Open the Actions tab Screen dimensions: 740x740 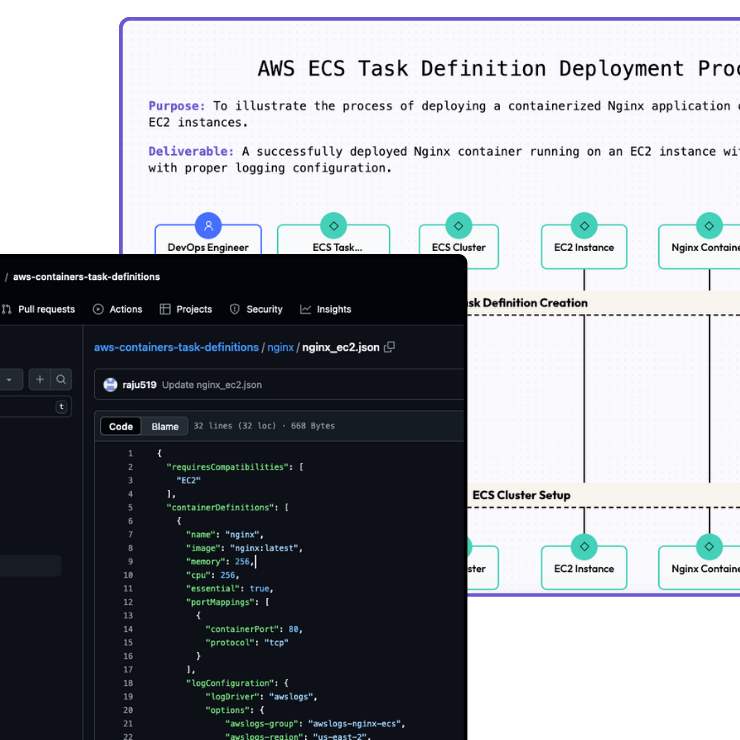(118, 309)
